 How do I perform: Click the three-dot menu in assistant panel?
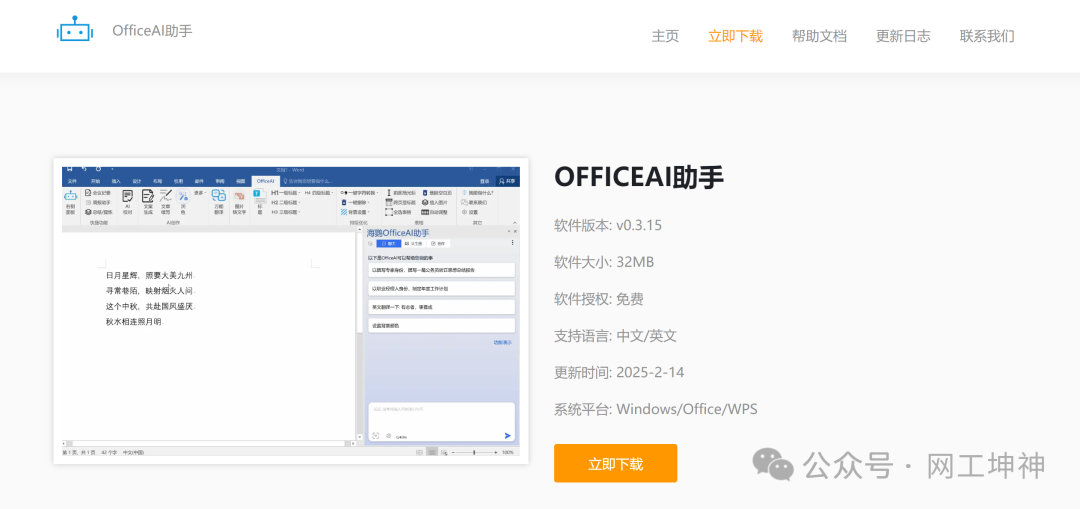click(x=512, y=243)
